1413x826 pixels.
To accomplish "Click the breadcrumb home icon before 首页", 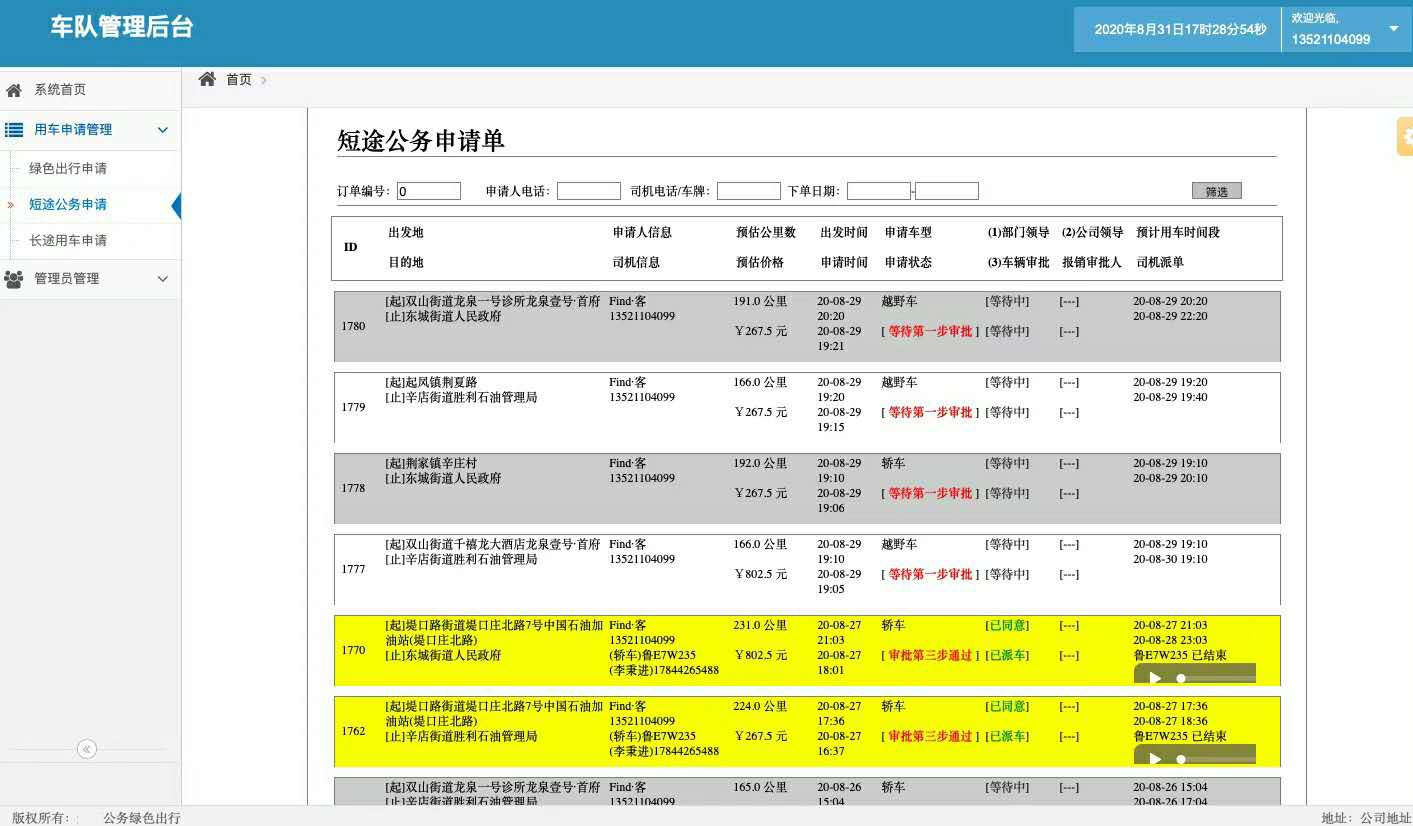I will tap(207, 80).
